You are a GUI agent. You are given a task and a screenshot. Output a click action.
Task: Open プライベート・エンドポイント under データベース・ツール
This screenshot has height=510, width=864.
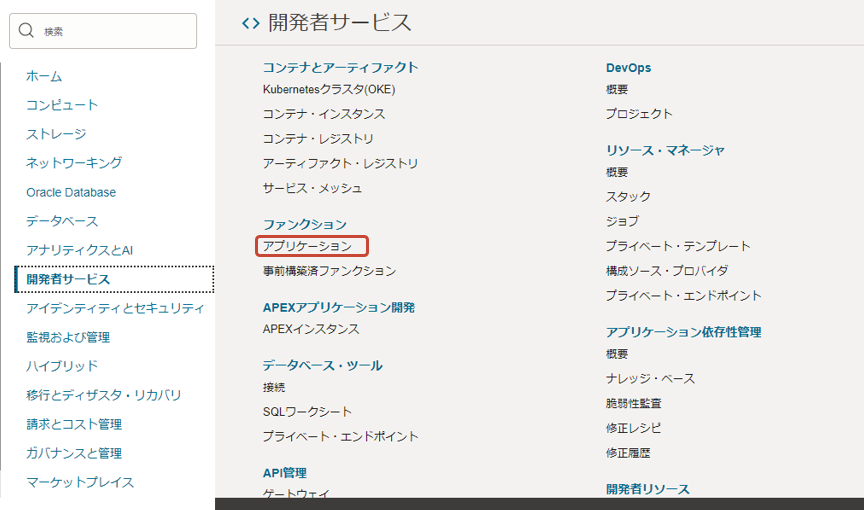[340, 437]
